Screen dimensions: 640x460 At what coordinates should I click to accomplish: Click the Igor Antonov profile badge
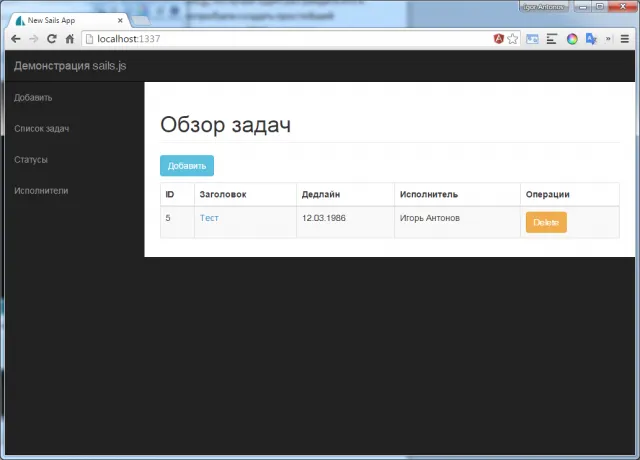click(x=544, y=7)
